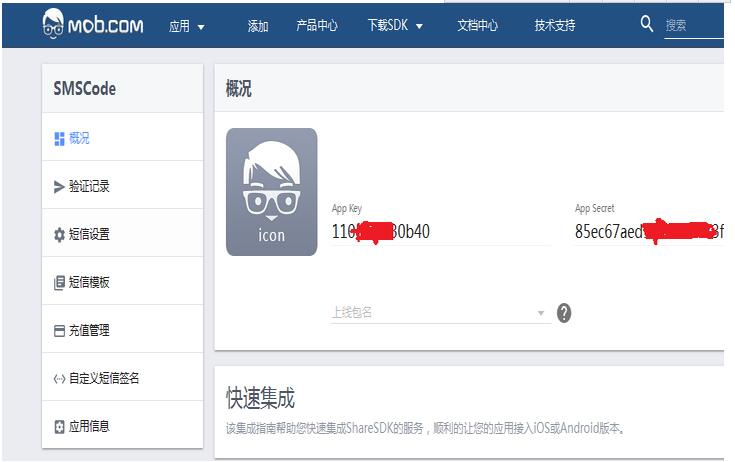Click the App Key value field

coord(440,232)
